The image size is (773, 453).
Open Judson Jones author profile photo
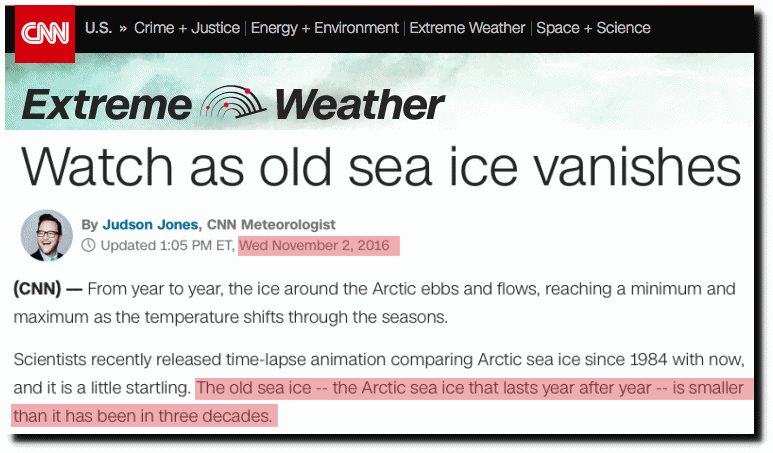point(47,235)
